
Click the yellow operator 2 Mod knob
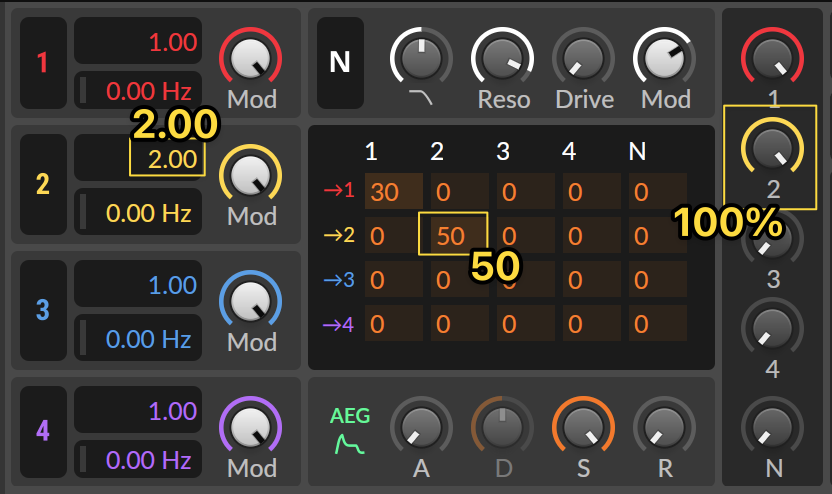[x=250, y=175]
